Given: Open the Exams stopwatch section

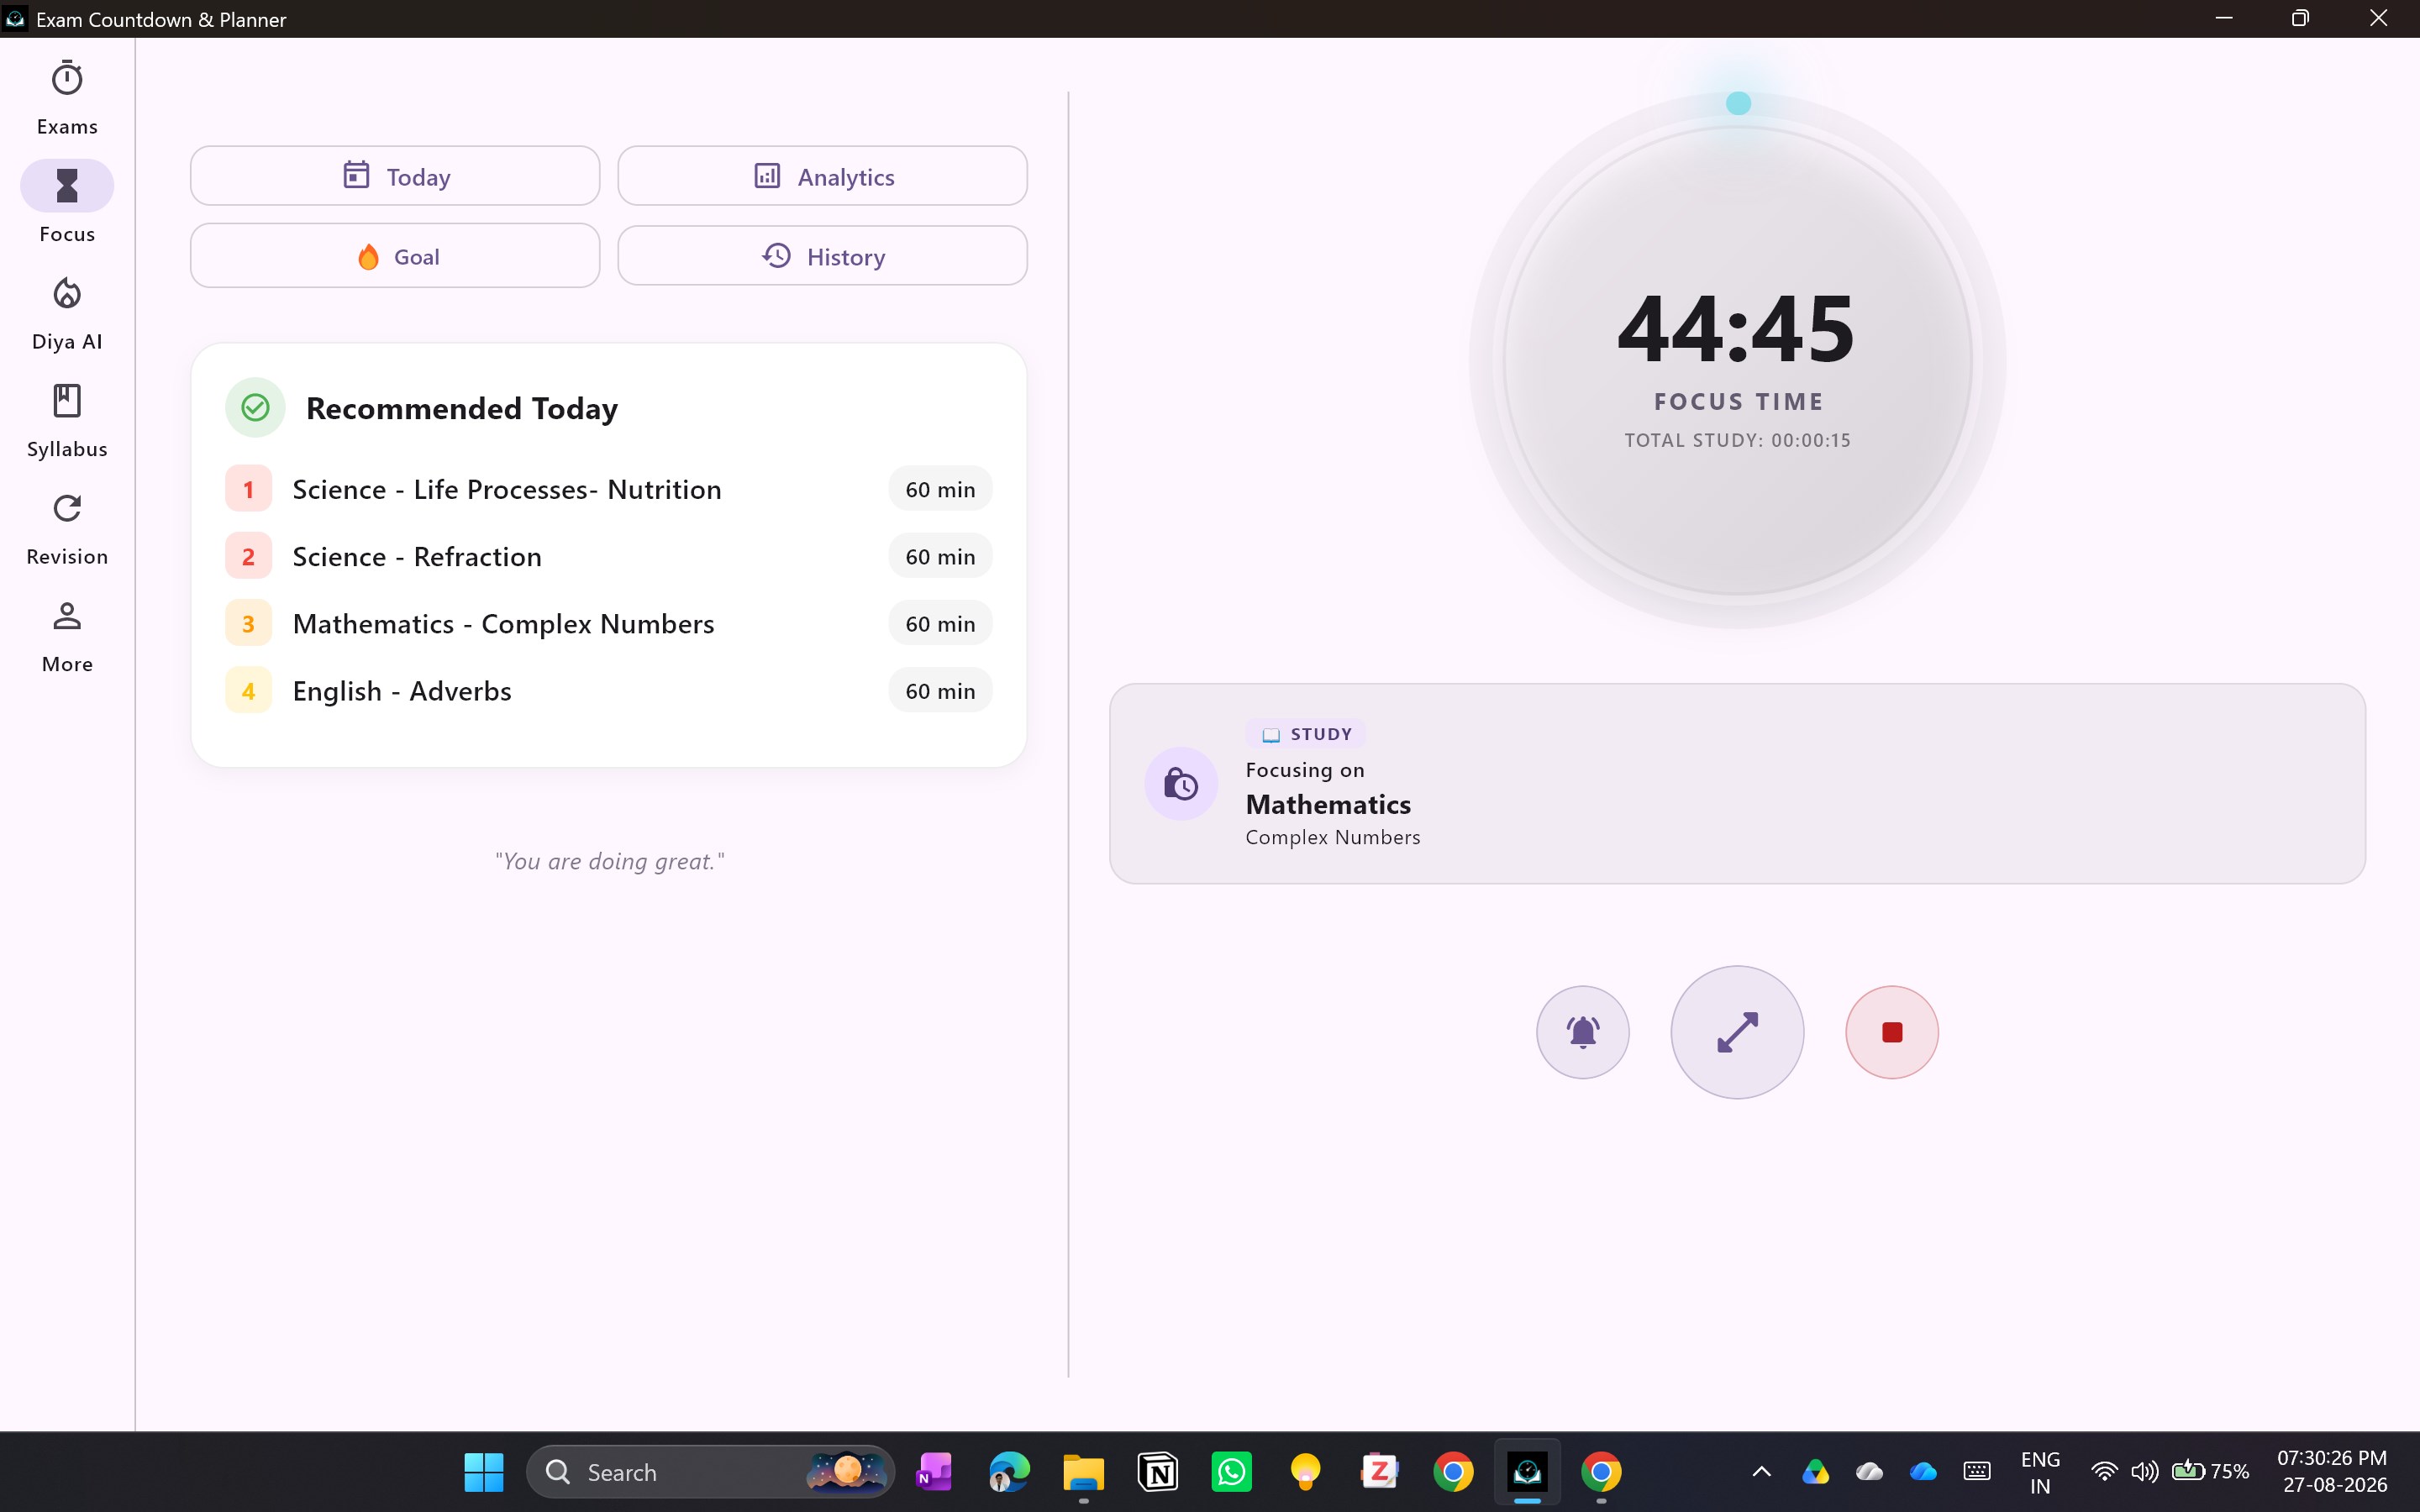Looking at the screenshot, I should click(x=67, y=98).
